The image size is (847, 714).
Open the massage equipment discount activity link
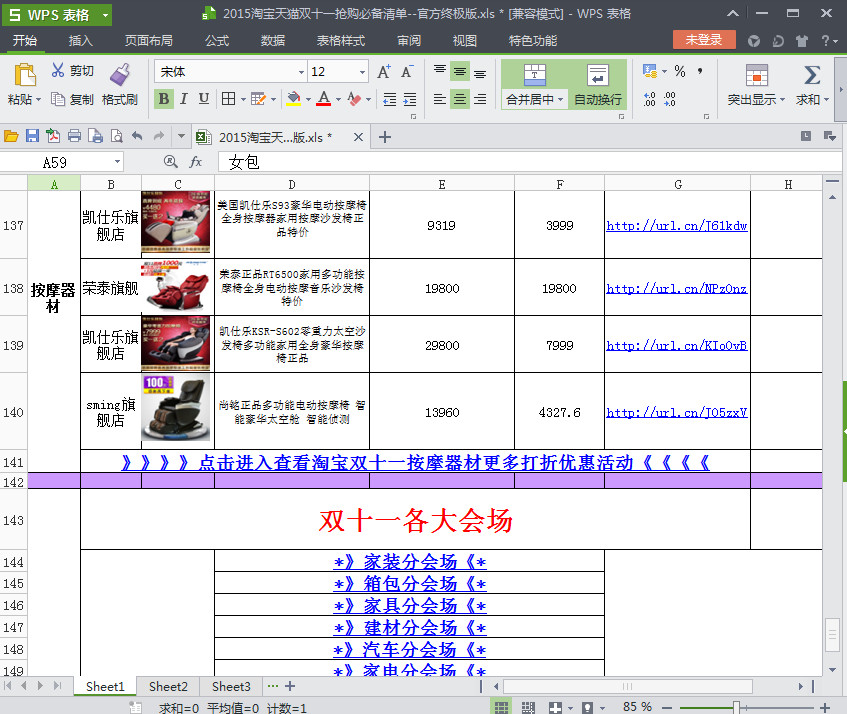click(x=415, y=462)
